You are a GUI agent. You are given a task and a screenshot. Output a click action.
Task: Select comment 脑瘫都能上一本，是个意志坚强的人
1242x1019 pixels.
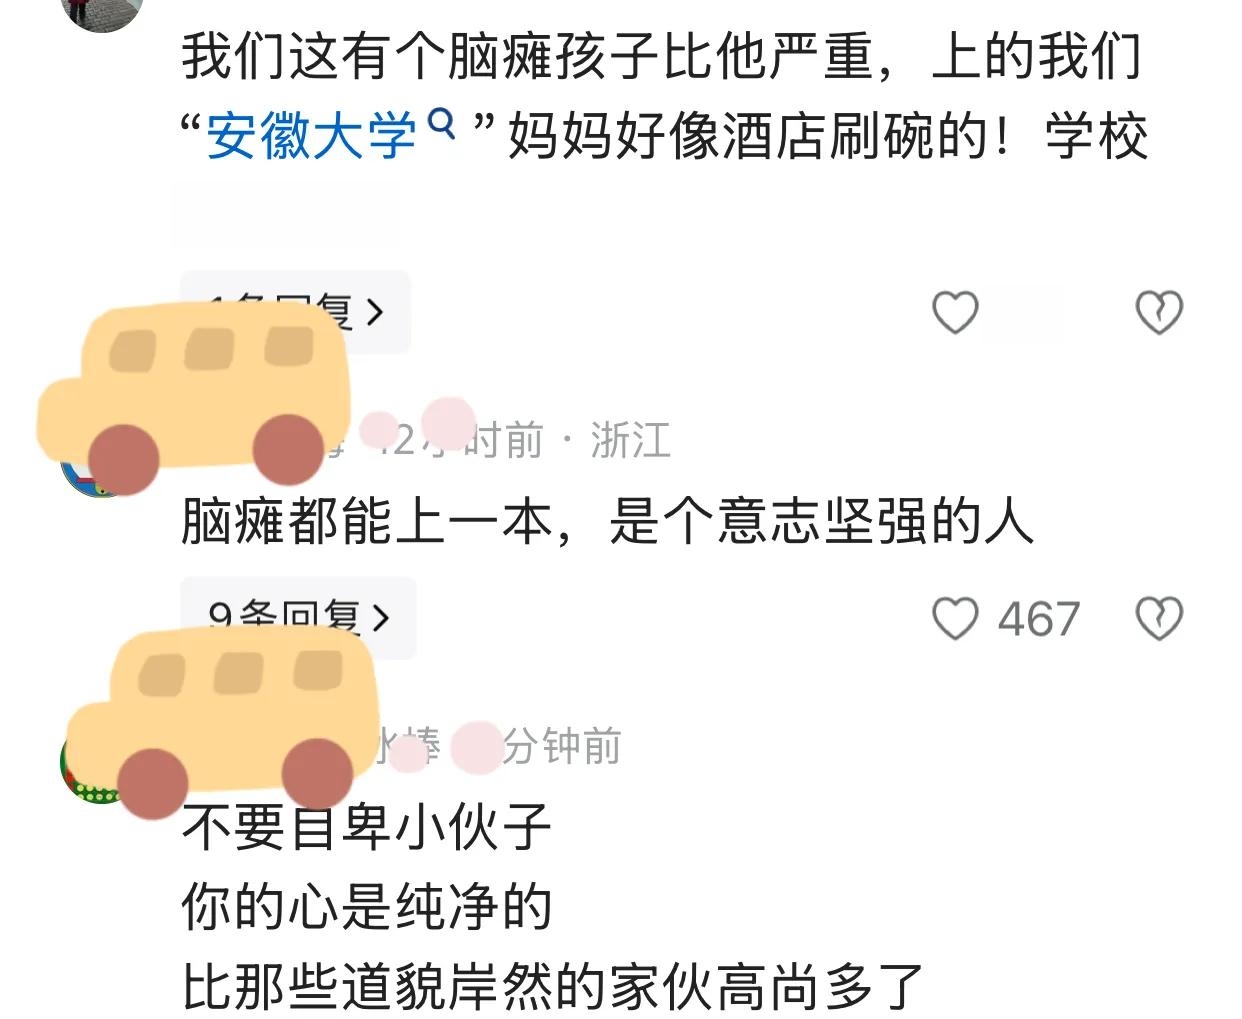[607, 521]
